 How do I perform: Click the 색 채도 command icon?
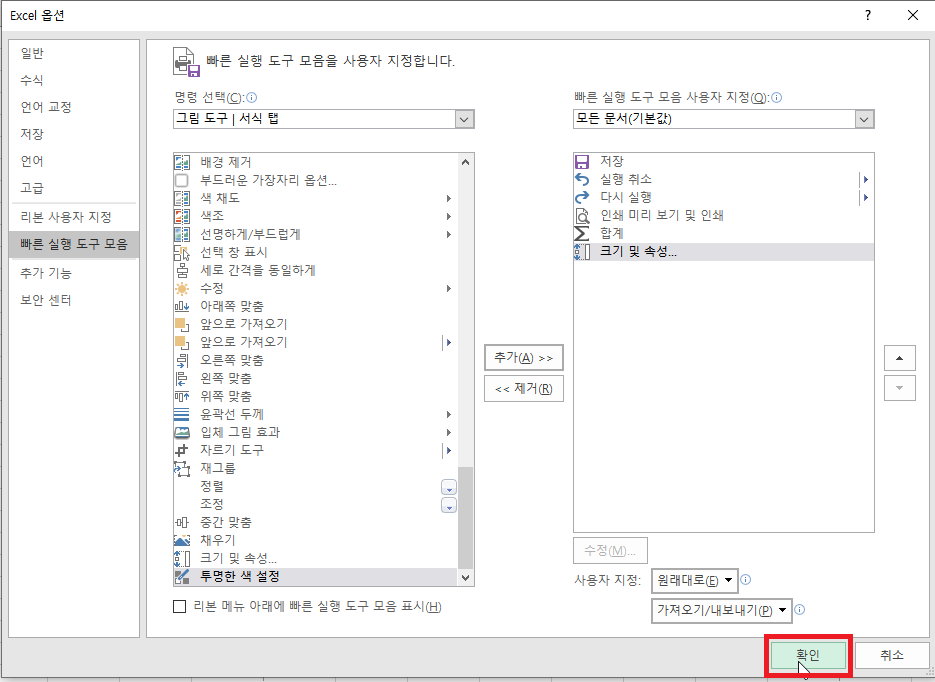[182, 198]
